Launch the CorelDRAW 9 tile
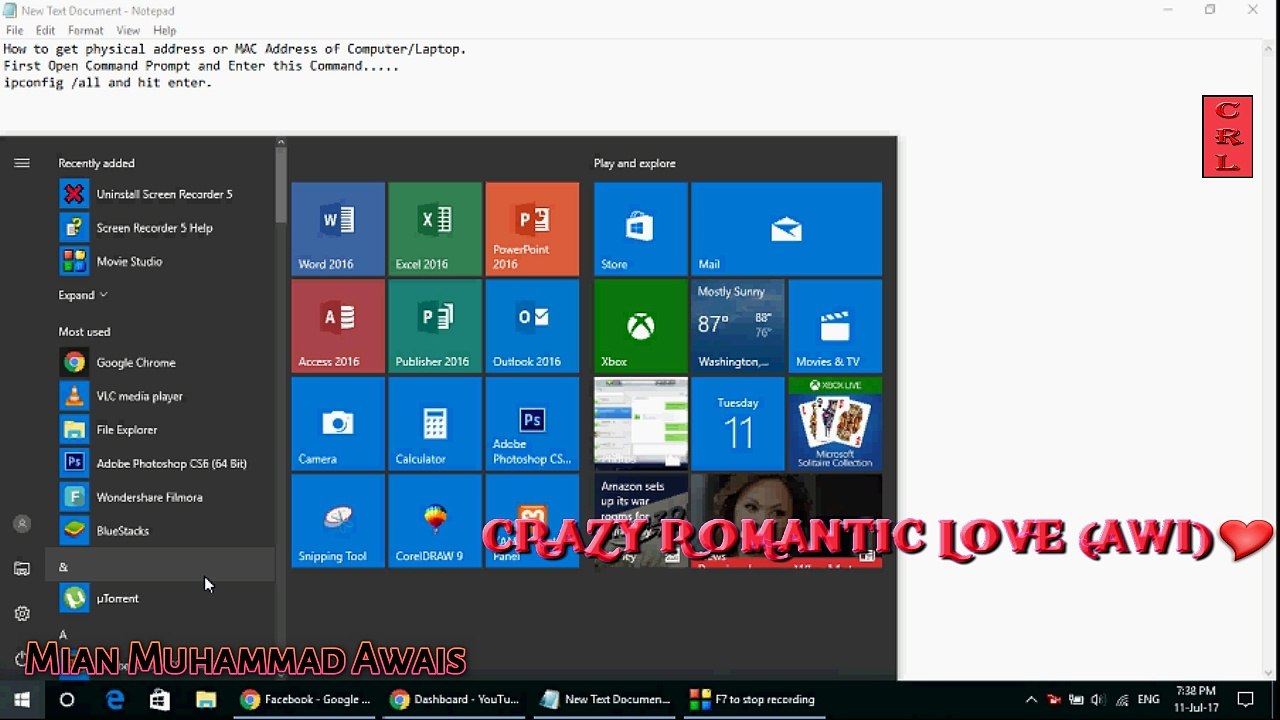 435,520
